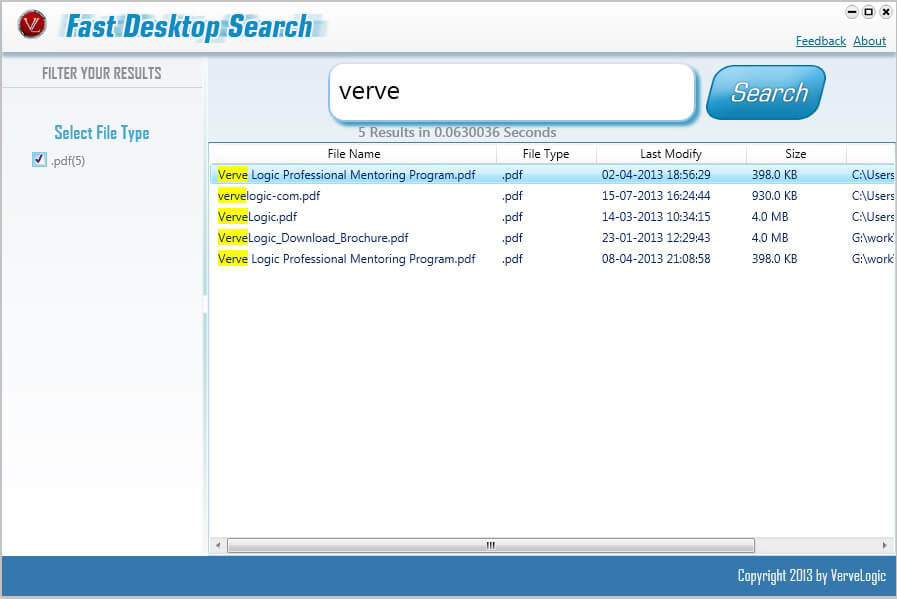Image resolution: width=897 pixels, height=599 pixels.
Task: Click the horizontal scrollbar thumb
Action: [x=490, y=546]
